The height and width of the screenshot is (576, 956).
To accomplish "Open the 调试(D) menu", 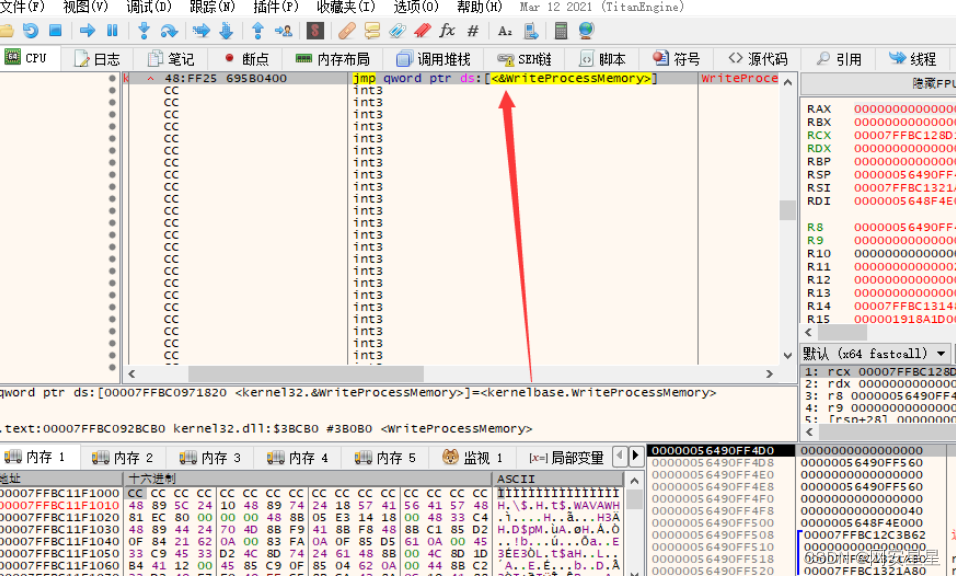I will click(x=145, y=7).
